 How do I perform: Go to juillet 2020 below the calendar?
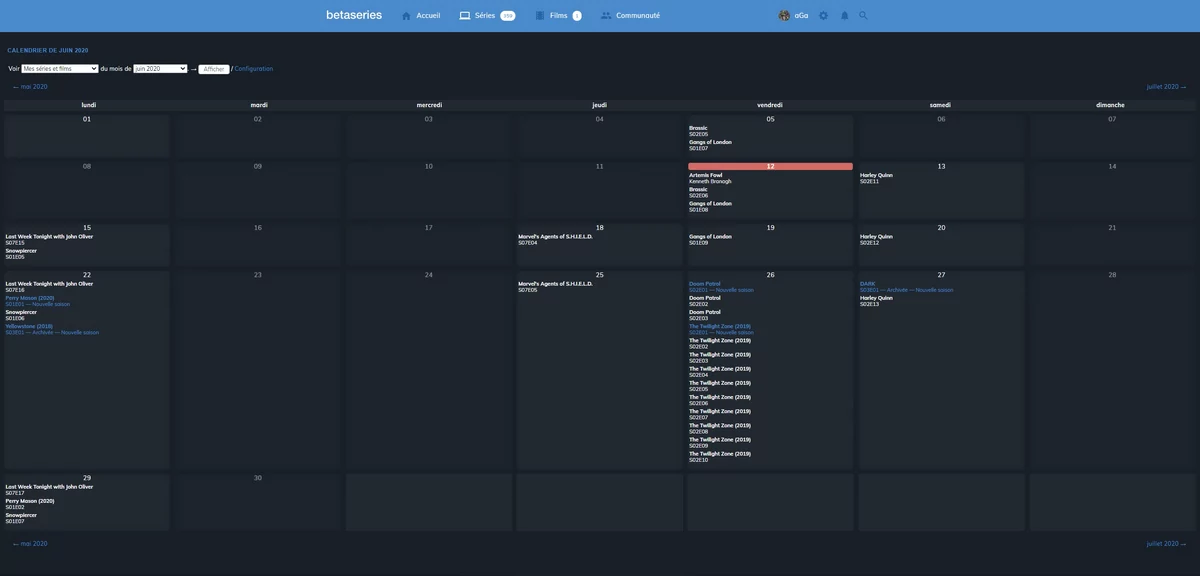[x=1167, y=544]
